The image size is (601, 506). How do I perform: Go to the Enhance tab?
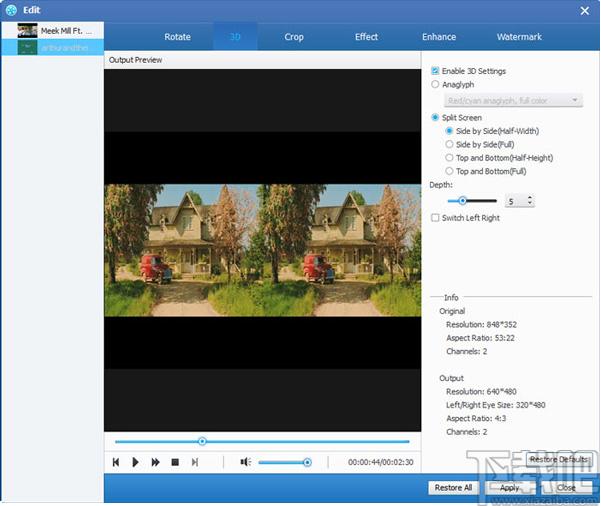[x=439, y=37]
